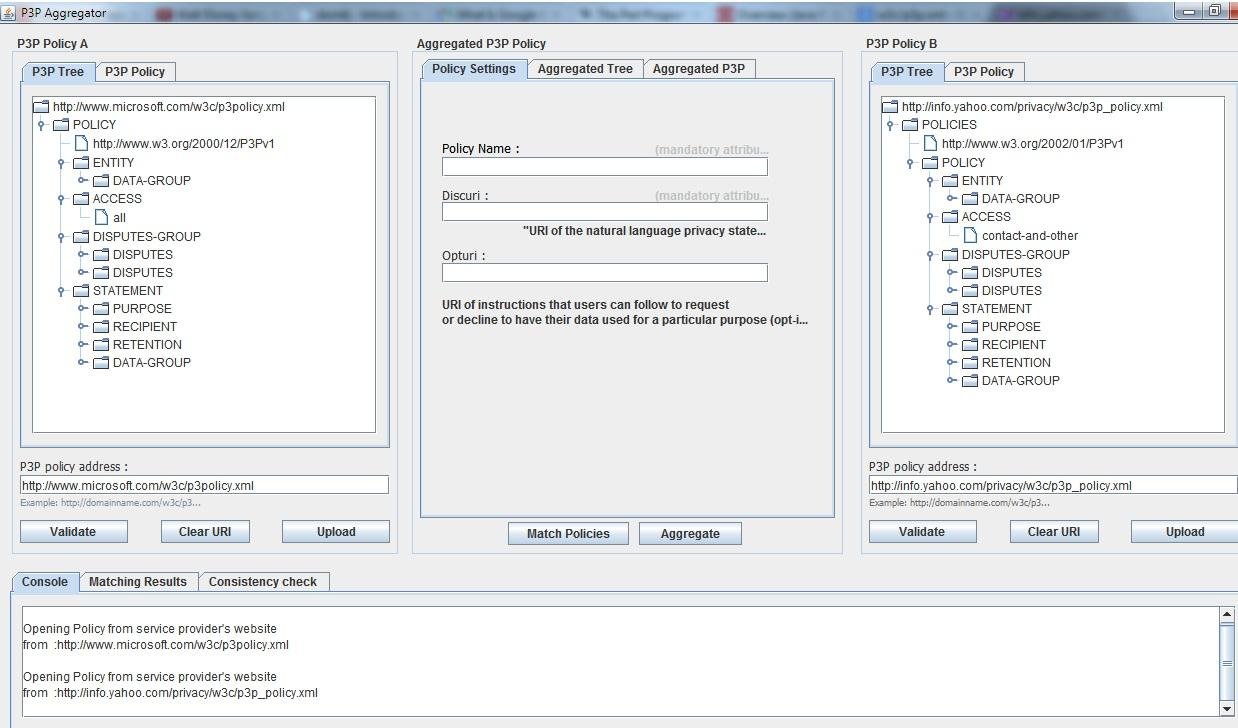The width and height of the screenshot is (1238, 728).
Task: Click ACCESS folder icon in Policy A tree
Action: pyautogui.click(x=81, y=199)
